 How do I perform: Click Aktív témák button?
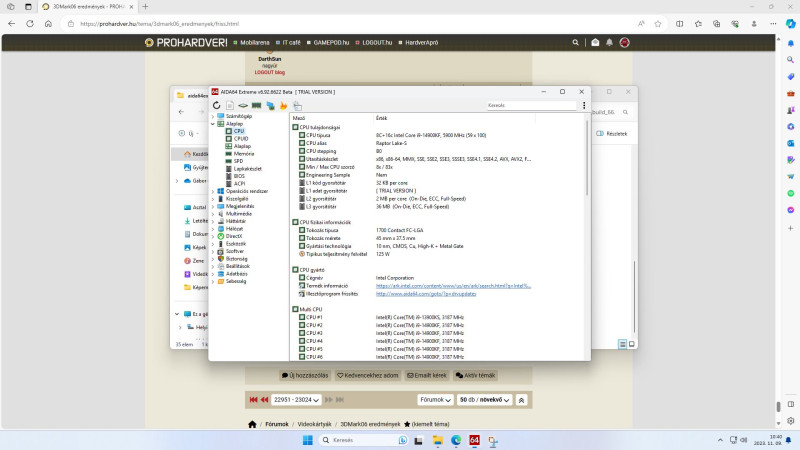point(475,376)
